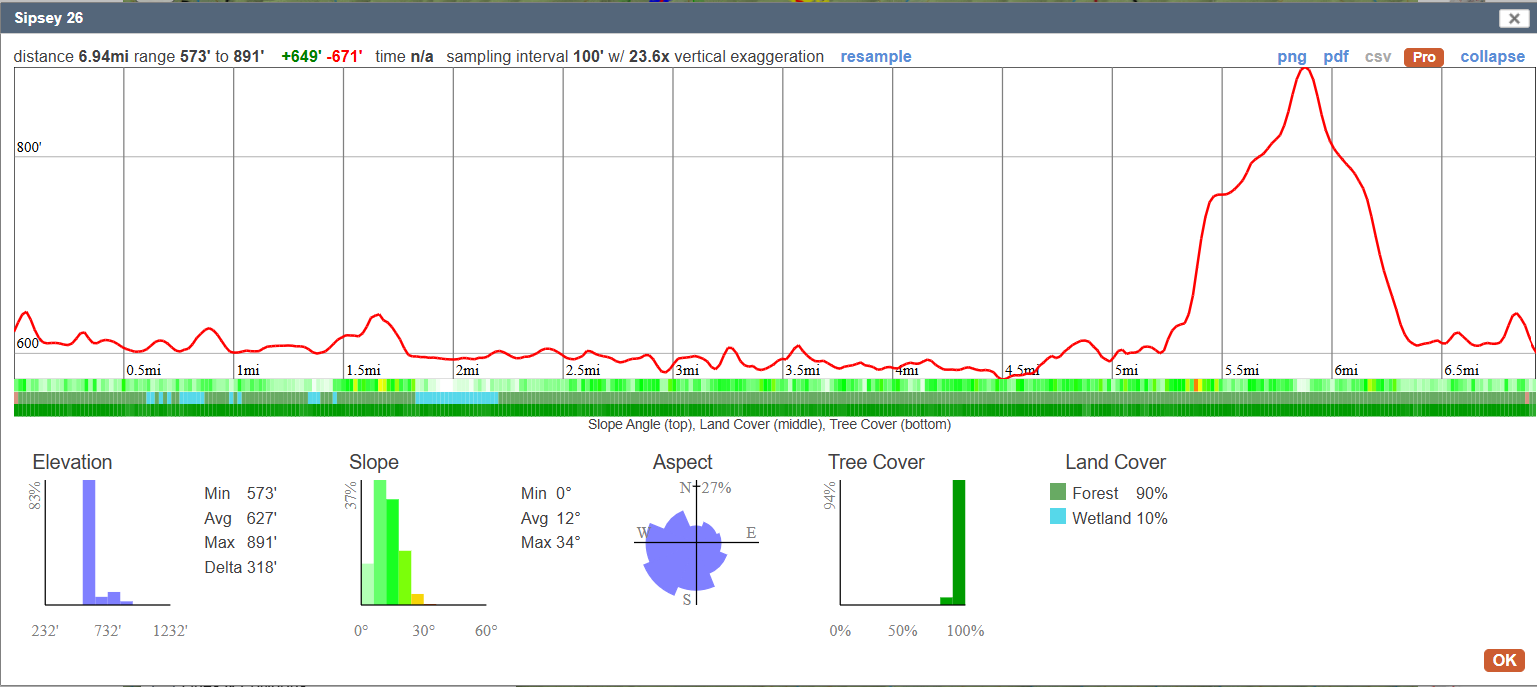Click the "Tree Cover" section heading
This screenshot has width=1537, height=687.
click(876, 462)
